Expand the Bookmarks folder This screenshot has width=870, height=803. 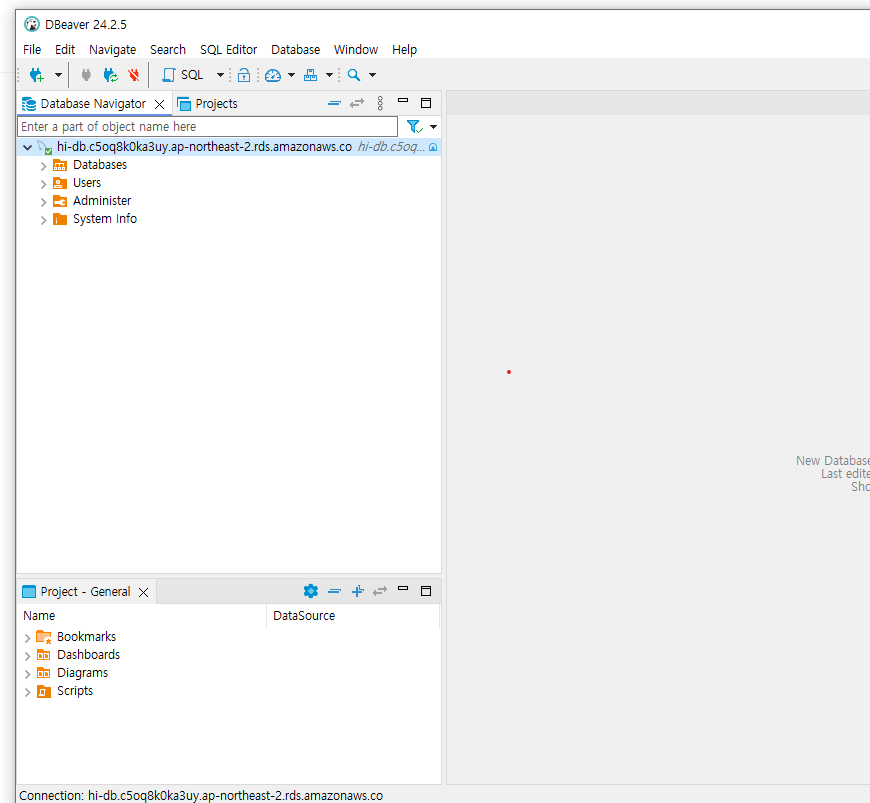(27, 638)
